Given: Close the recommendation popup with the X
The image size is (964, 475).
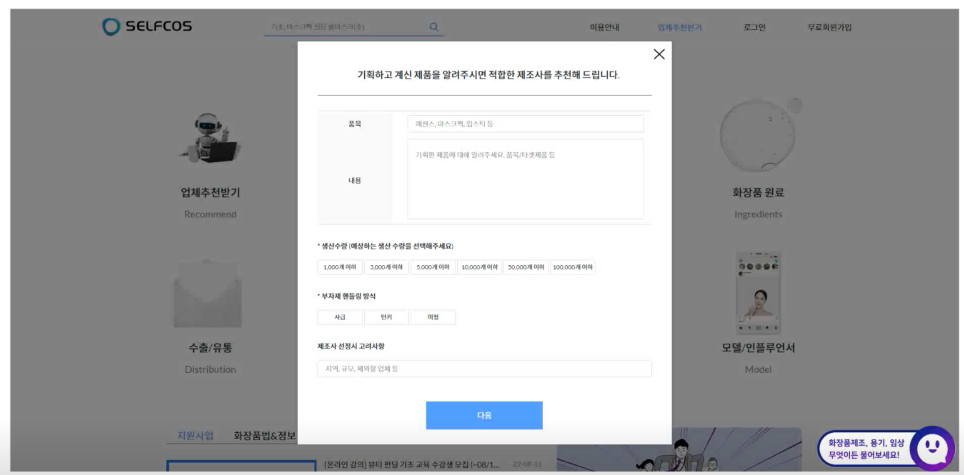Looking at the screenshot, I should click(x=658, y=55).
